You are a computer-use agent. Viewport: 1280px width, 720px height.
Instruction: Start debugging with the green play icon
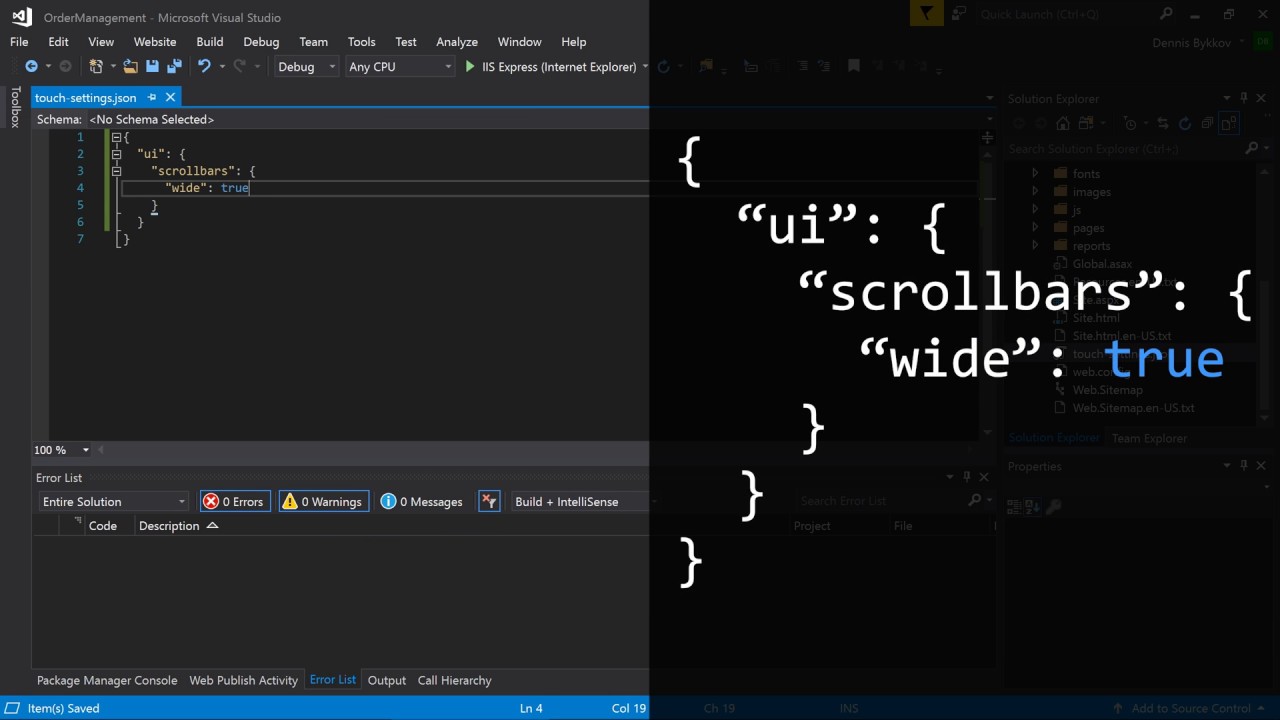(470, 66)
